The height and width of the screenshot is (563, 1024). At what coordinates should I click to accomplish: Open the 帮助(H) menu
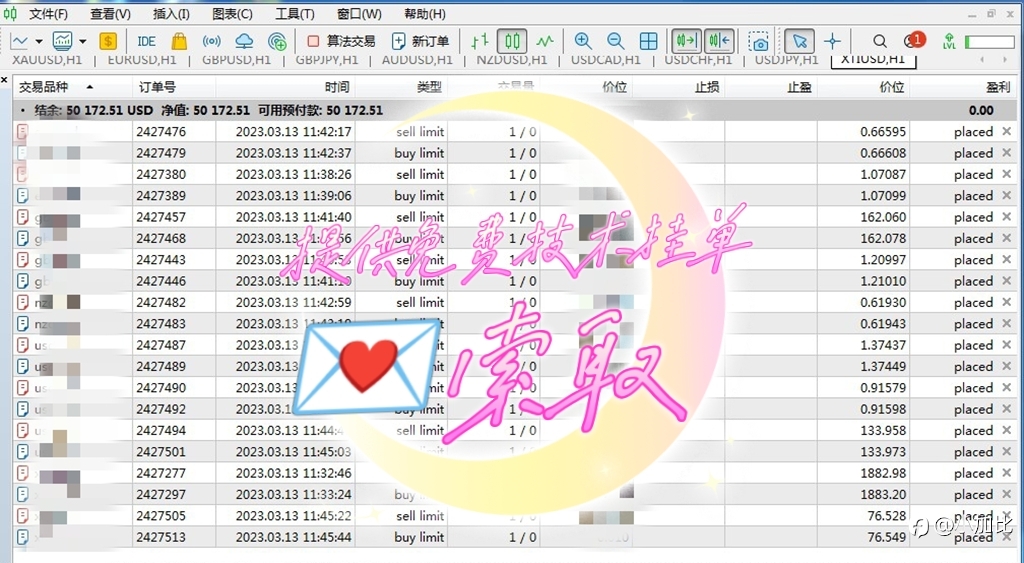click(425, 14)
